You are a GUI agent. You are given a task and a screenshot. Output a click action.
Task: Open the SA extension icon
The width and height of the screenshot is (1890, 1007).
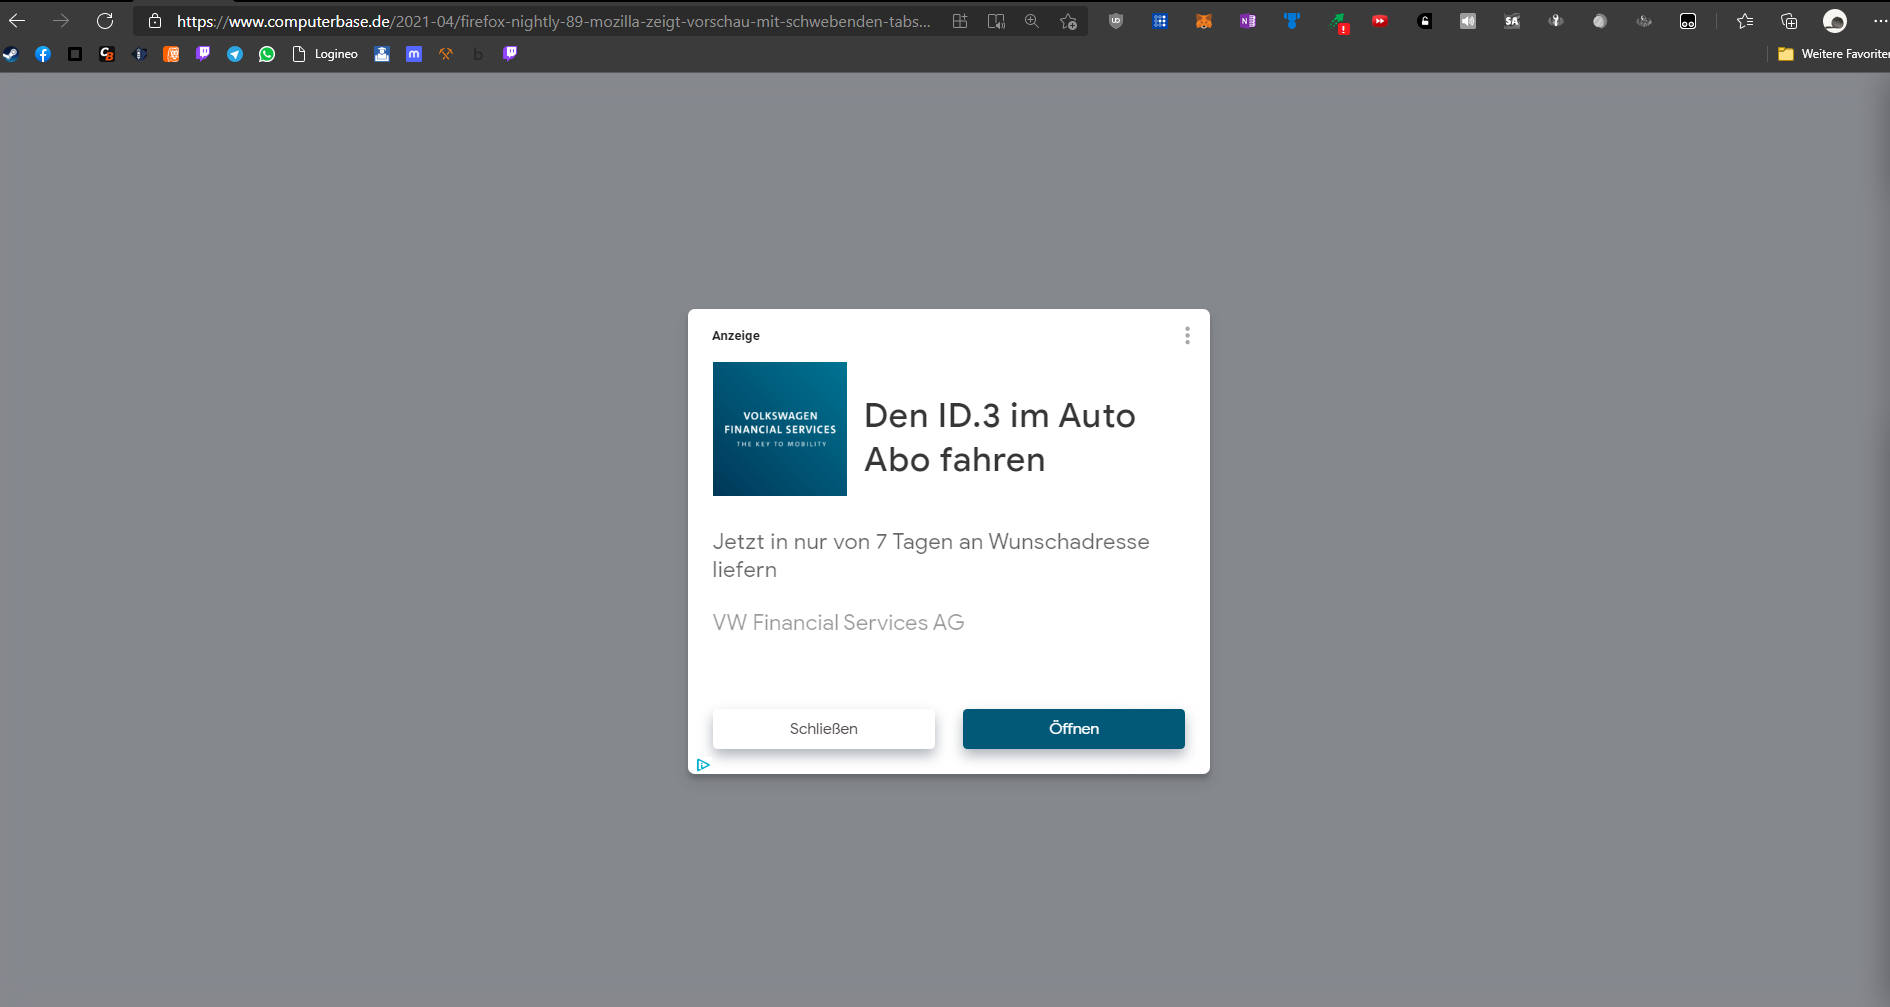pyautogui.click(x=1512, y=21)
